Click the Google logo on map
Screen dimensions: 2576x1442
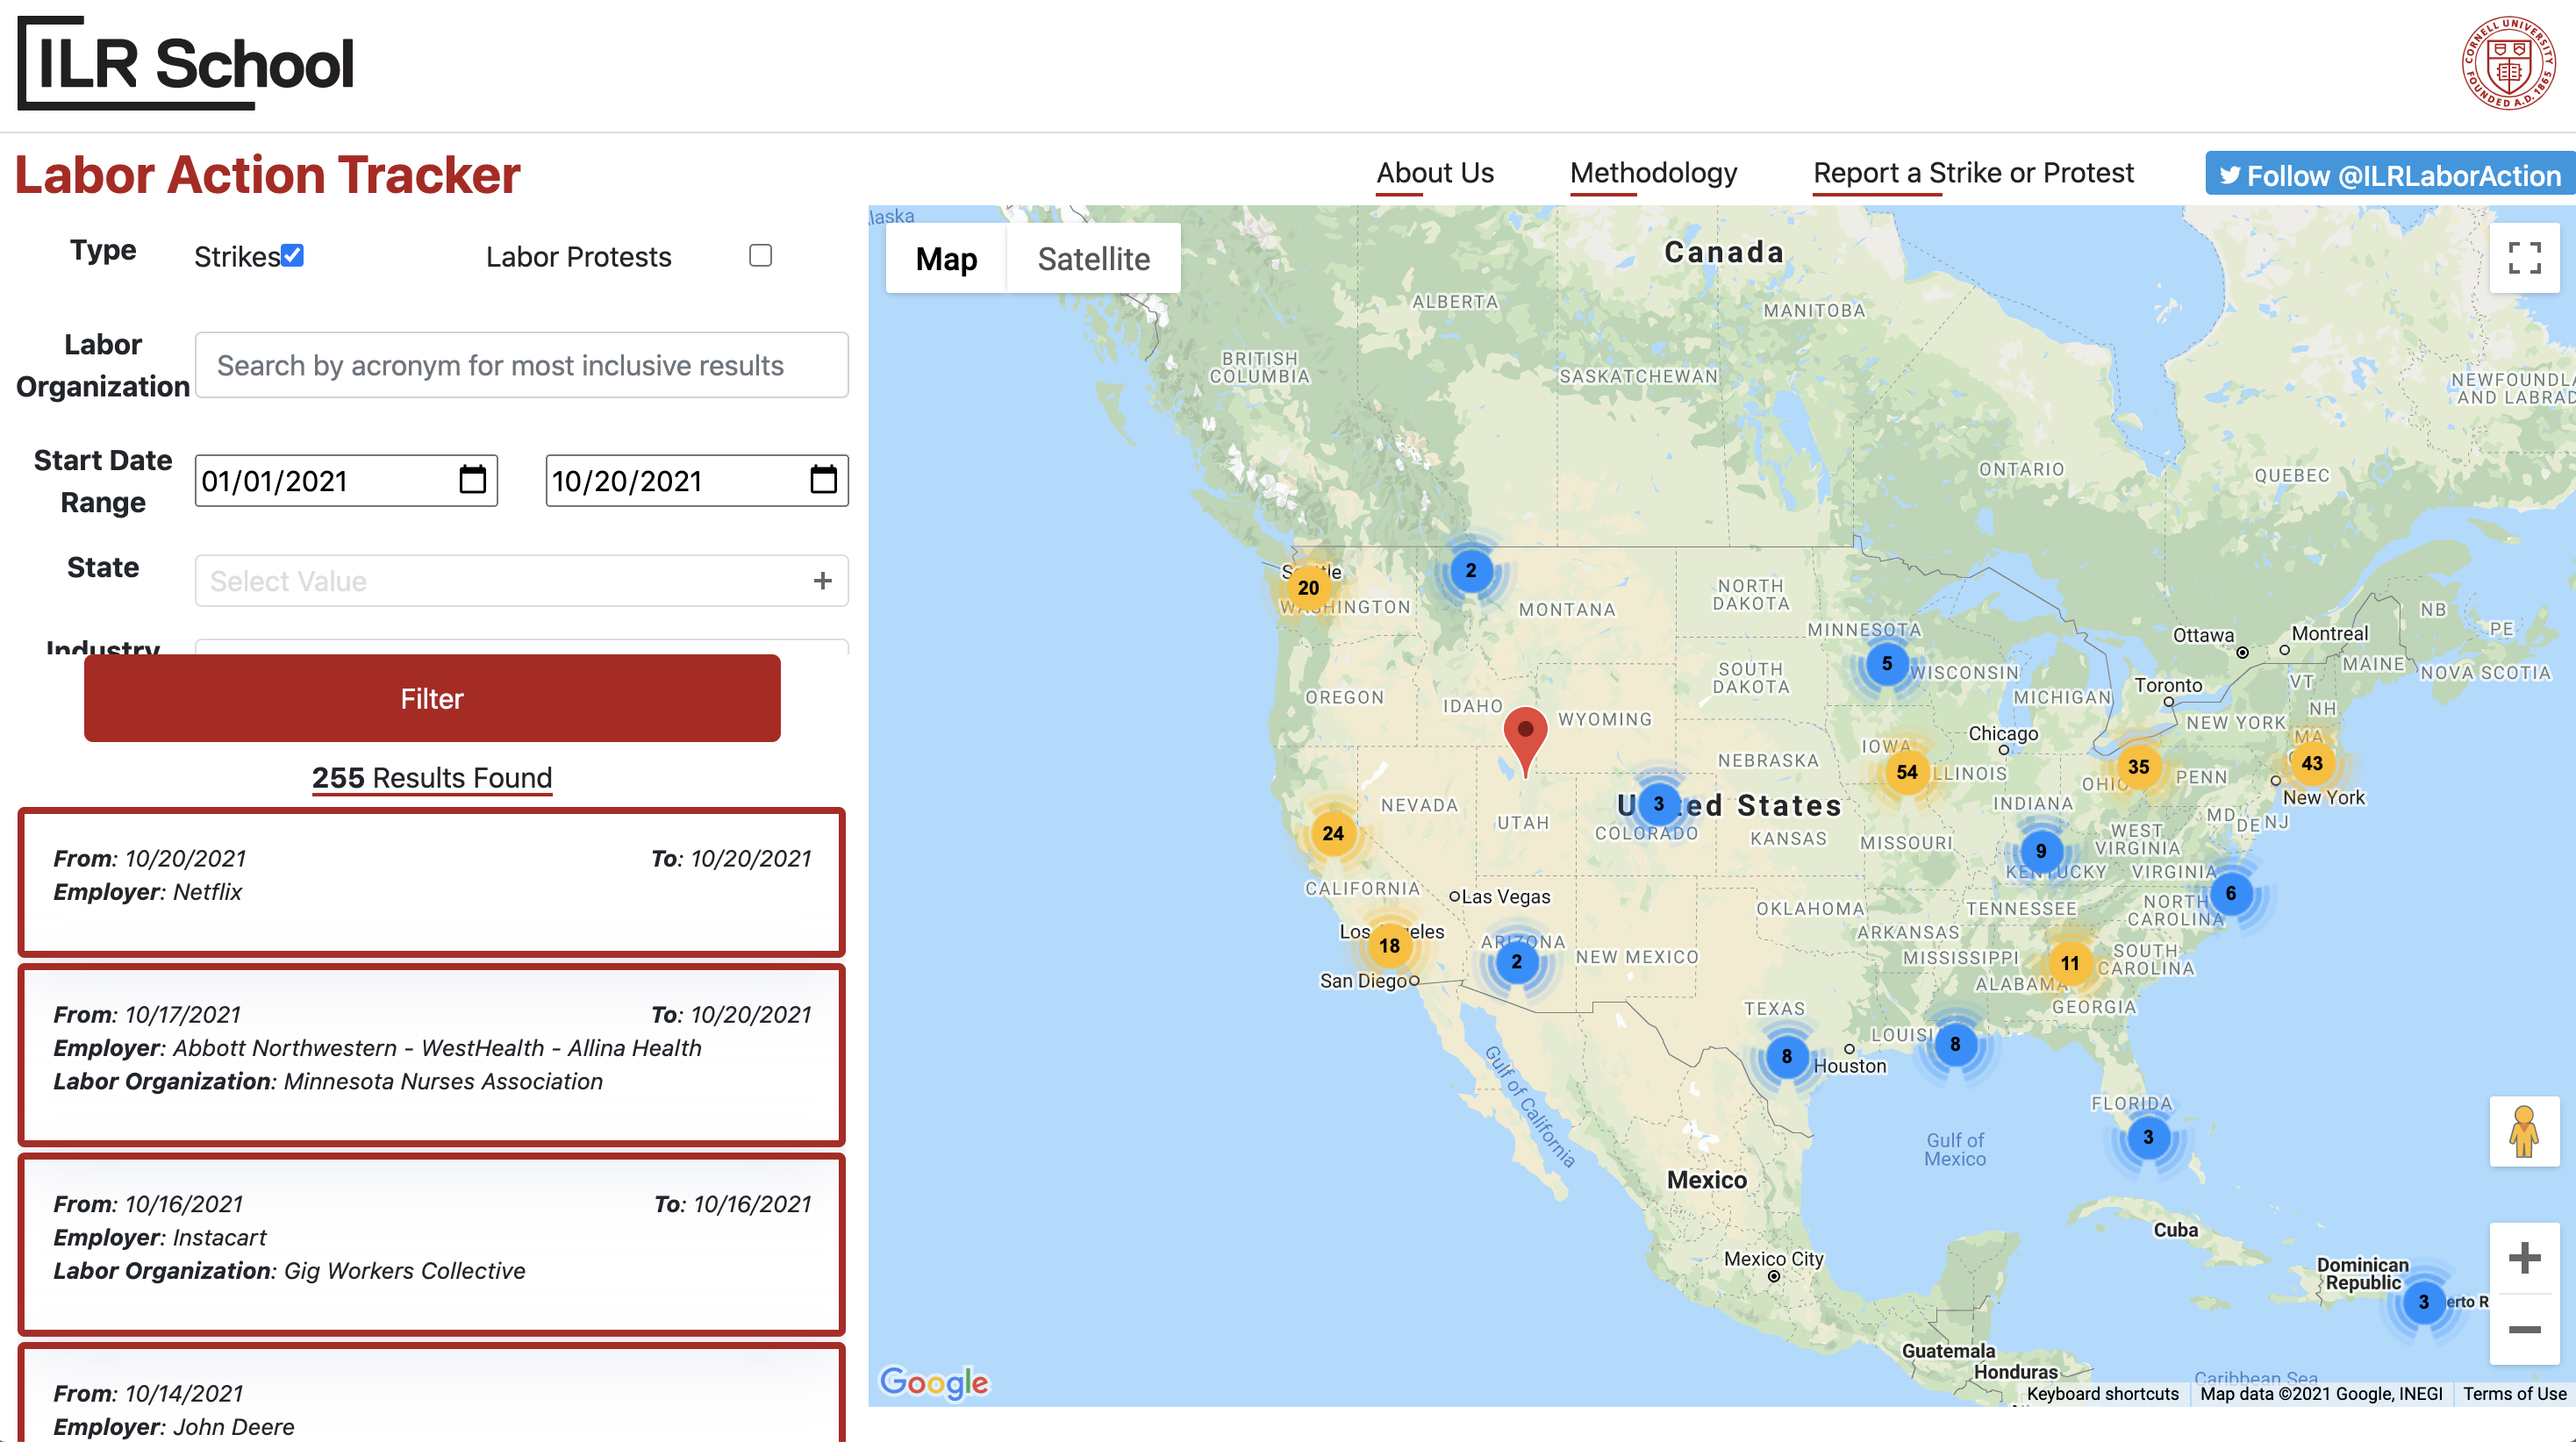933,1382
